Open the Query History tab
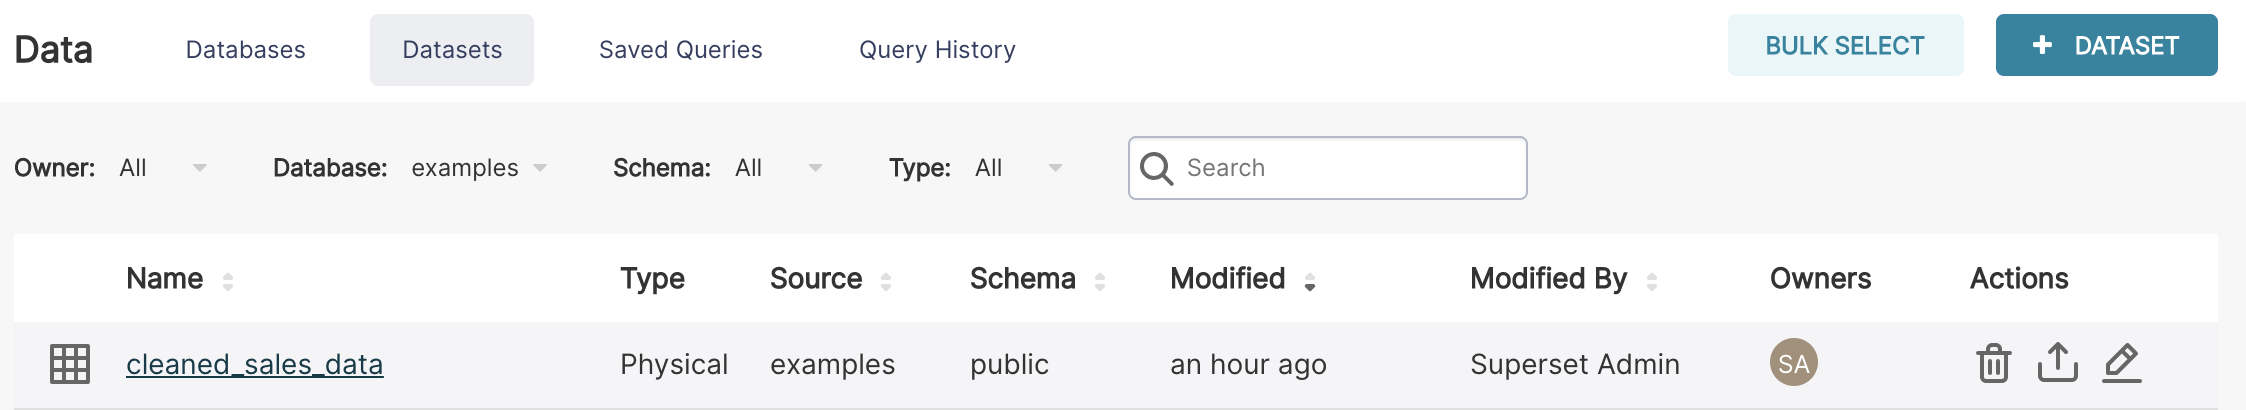2246x410 pixels. click(937, 50)
